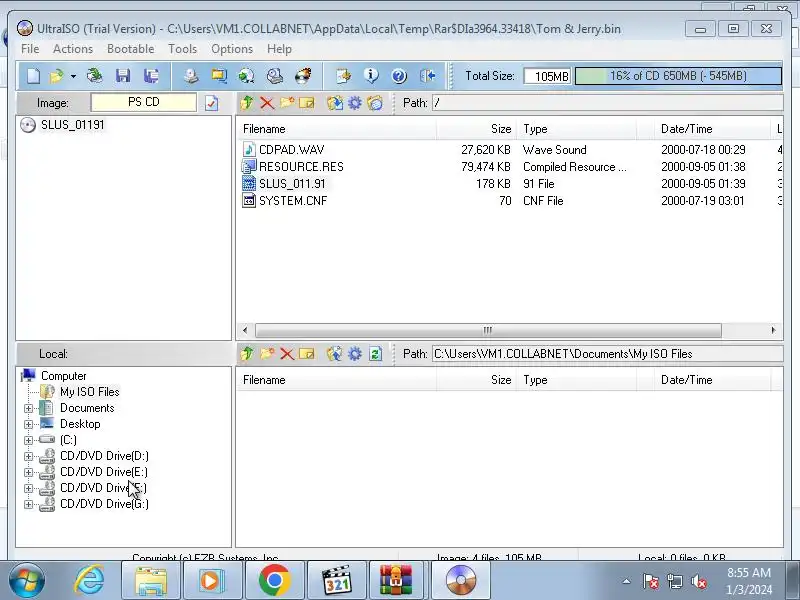Click the Save As icon with floppy and sheet
Viewport: 800px width, 600px height.
[x=151, y=76]
